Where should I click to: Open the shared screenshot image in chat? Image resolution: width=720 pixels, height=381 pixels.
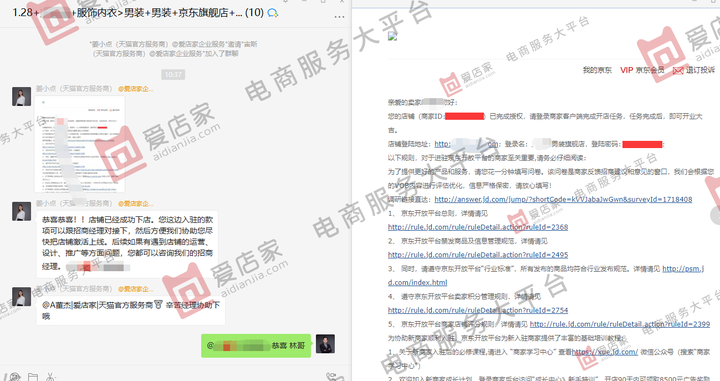point(80,144)
